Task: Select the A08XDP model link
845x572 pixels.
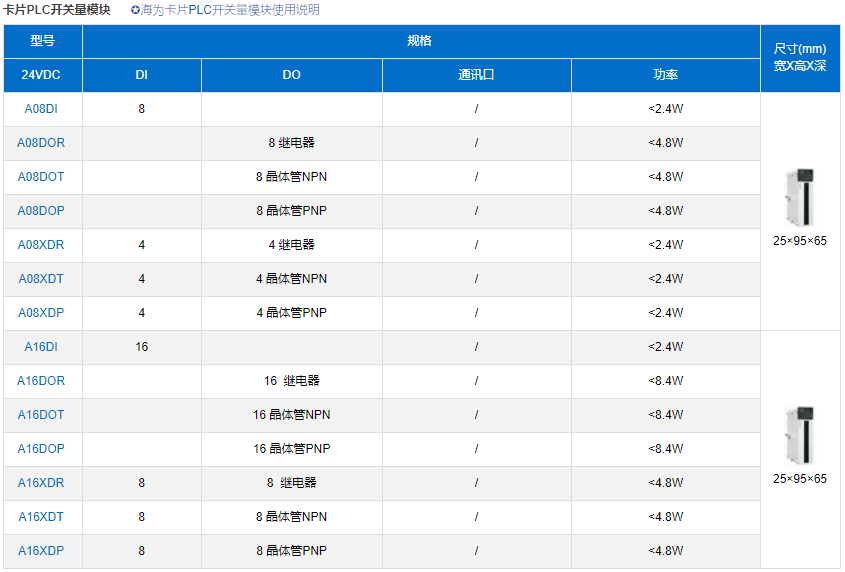Action: (x=41, y=313)
